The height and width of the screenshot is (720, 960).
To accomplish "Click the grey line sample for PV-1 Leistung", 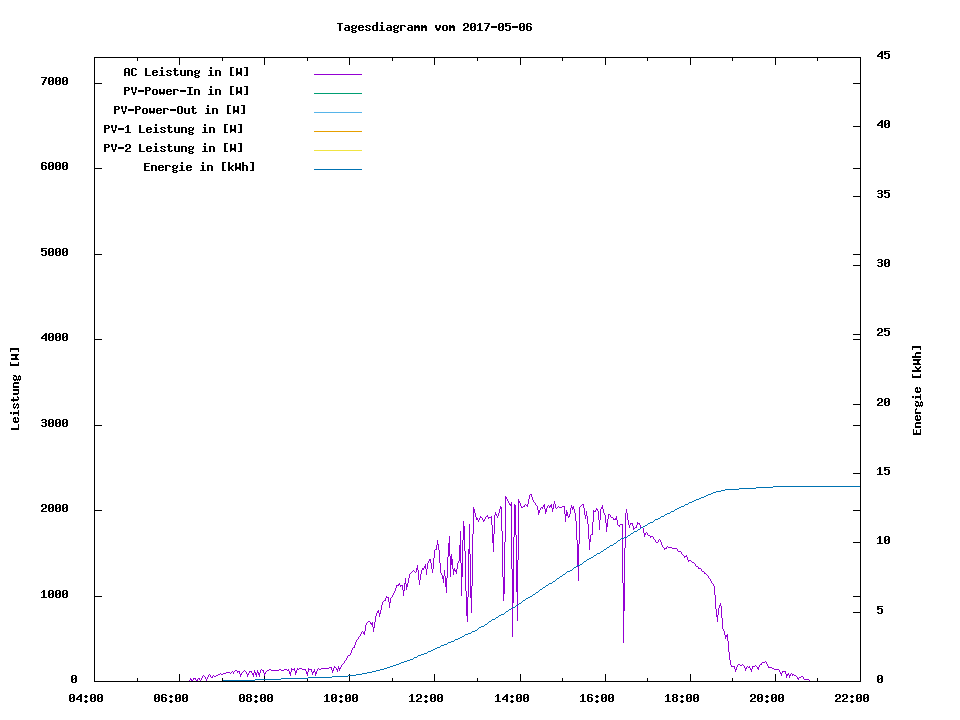I will 337,131.
